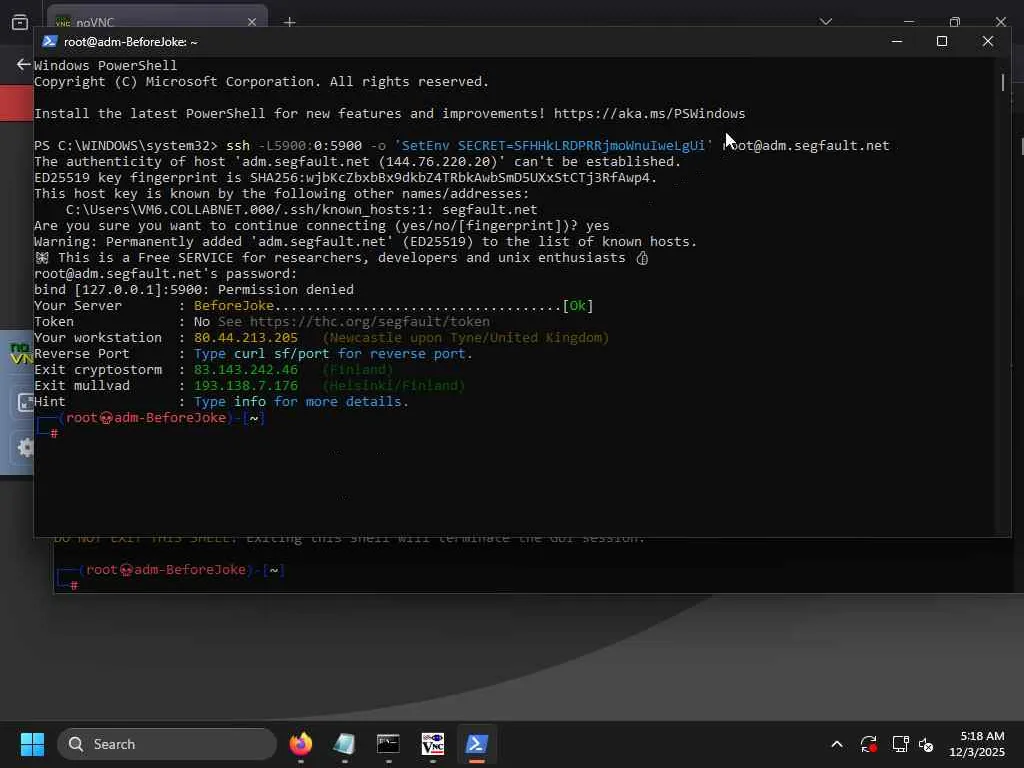
Task: Click the SECRET SetEnv string in the ssh command
Action: tap(553, 145)
